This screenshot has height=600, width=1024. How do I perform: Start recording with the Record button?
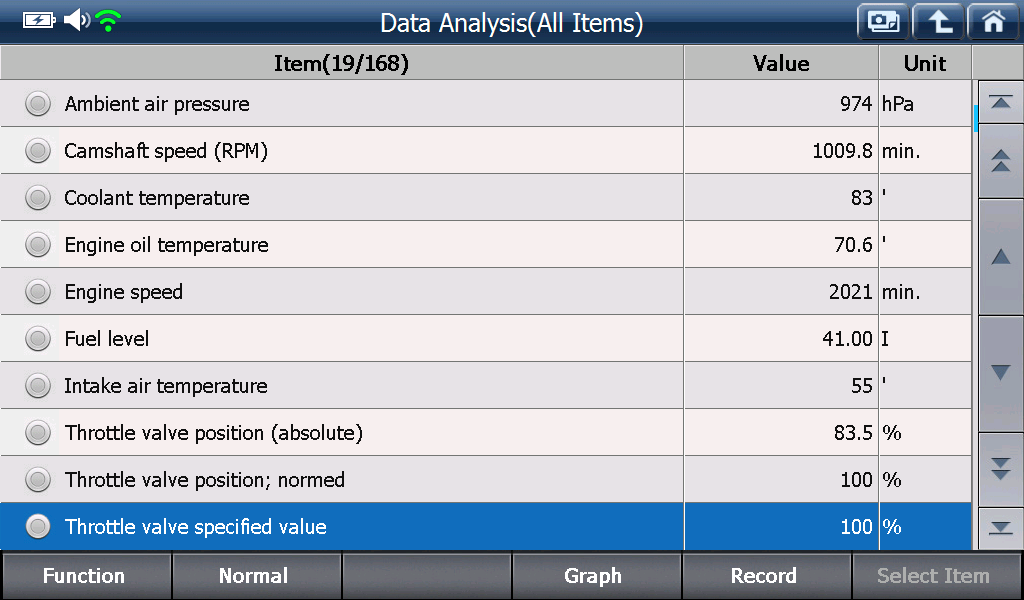click(x=765, y=576)
